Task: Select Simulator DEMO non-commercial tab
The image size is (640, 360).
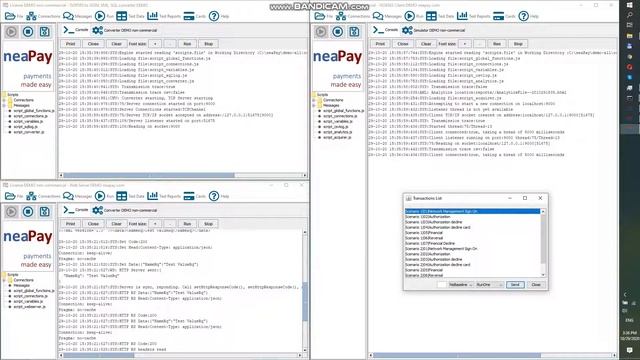Action: click(433, 30)
